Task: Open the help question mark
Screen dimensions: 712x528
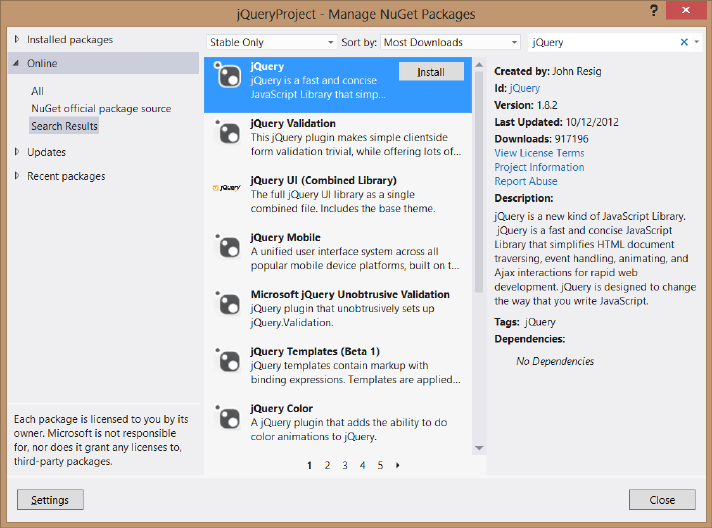Action: (x=654, y=10)
